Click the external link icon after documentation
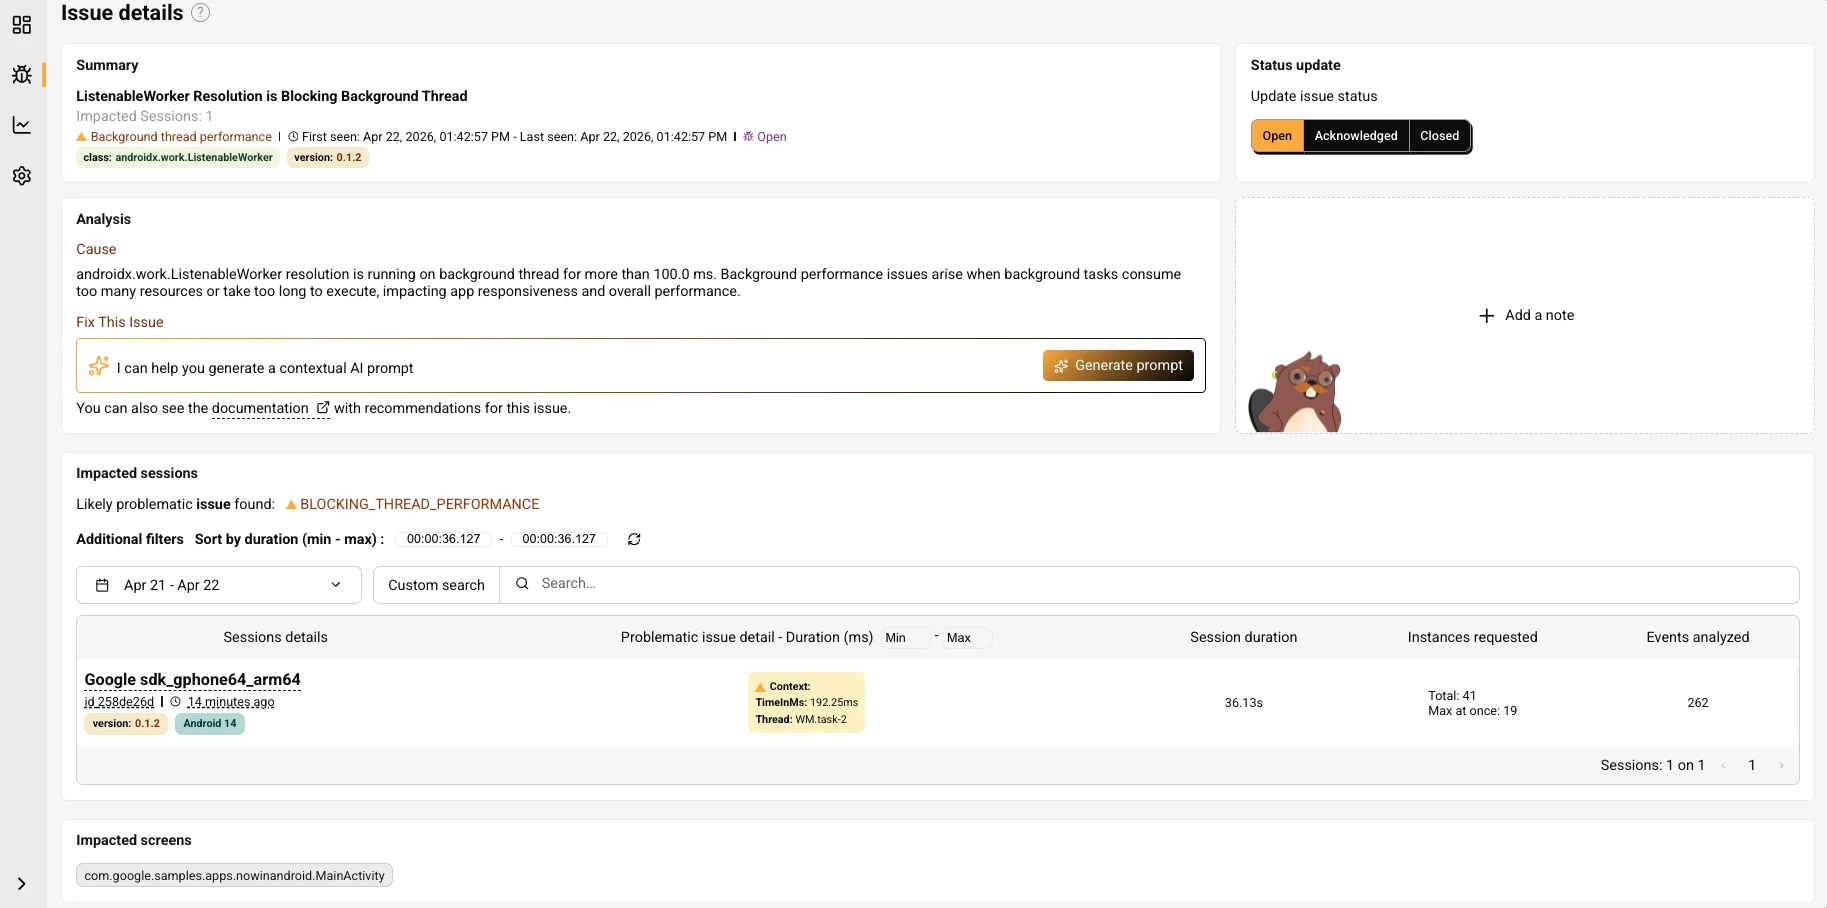Viewport: 1827px width, 908px height. pyautogui.click(x=323, y=408)
